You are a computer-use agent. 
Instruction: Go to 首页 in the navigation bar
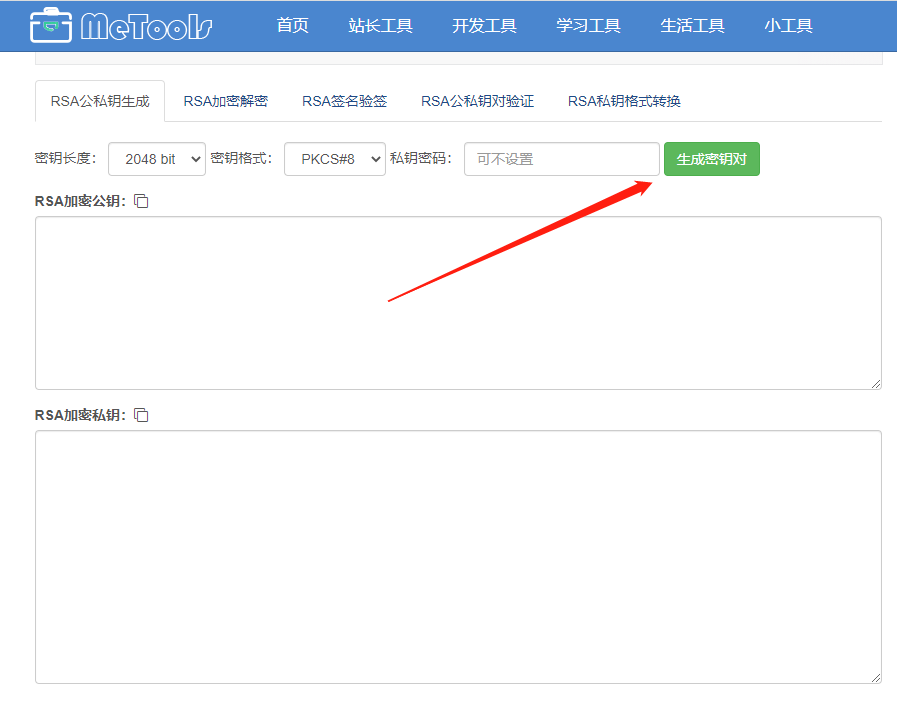[293, 26]
